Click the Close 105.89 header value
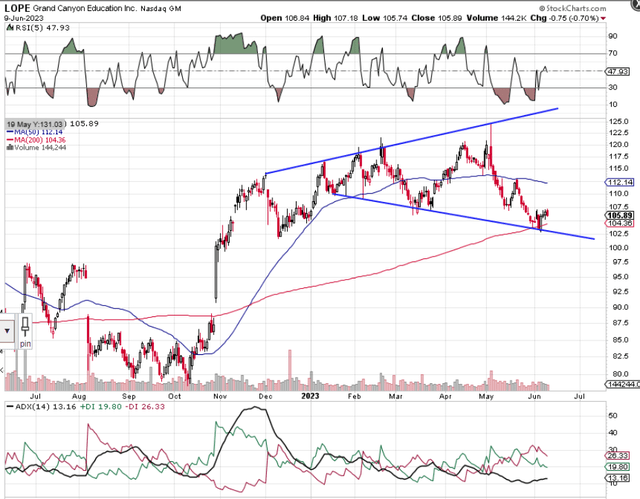The image size is (640, 499). (437, 18)
